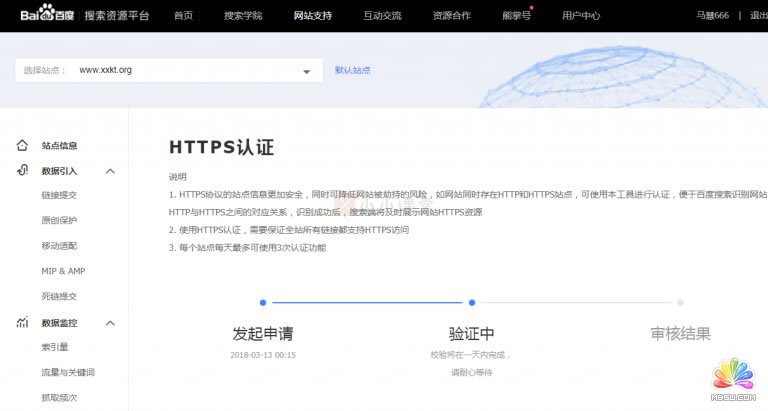Go to 搜索学院 in top navigation
Image resolution: width=768 pixels, height=411 pixels.
243,16
